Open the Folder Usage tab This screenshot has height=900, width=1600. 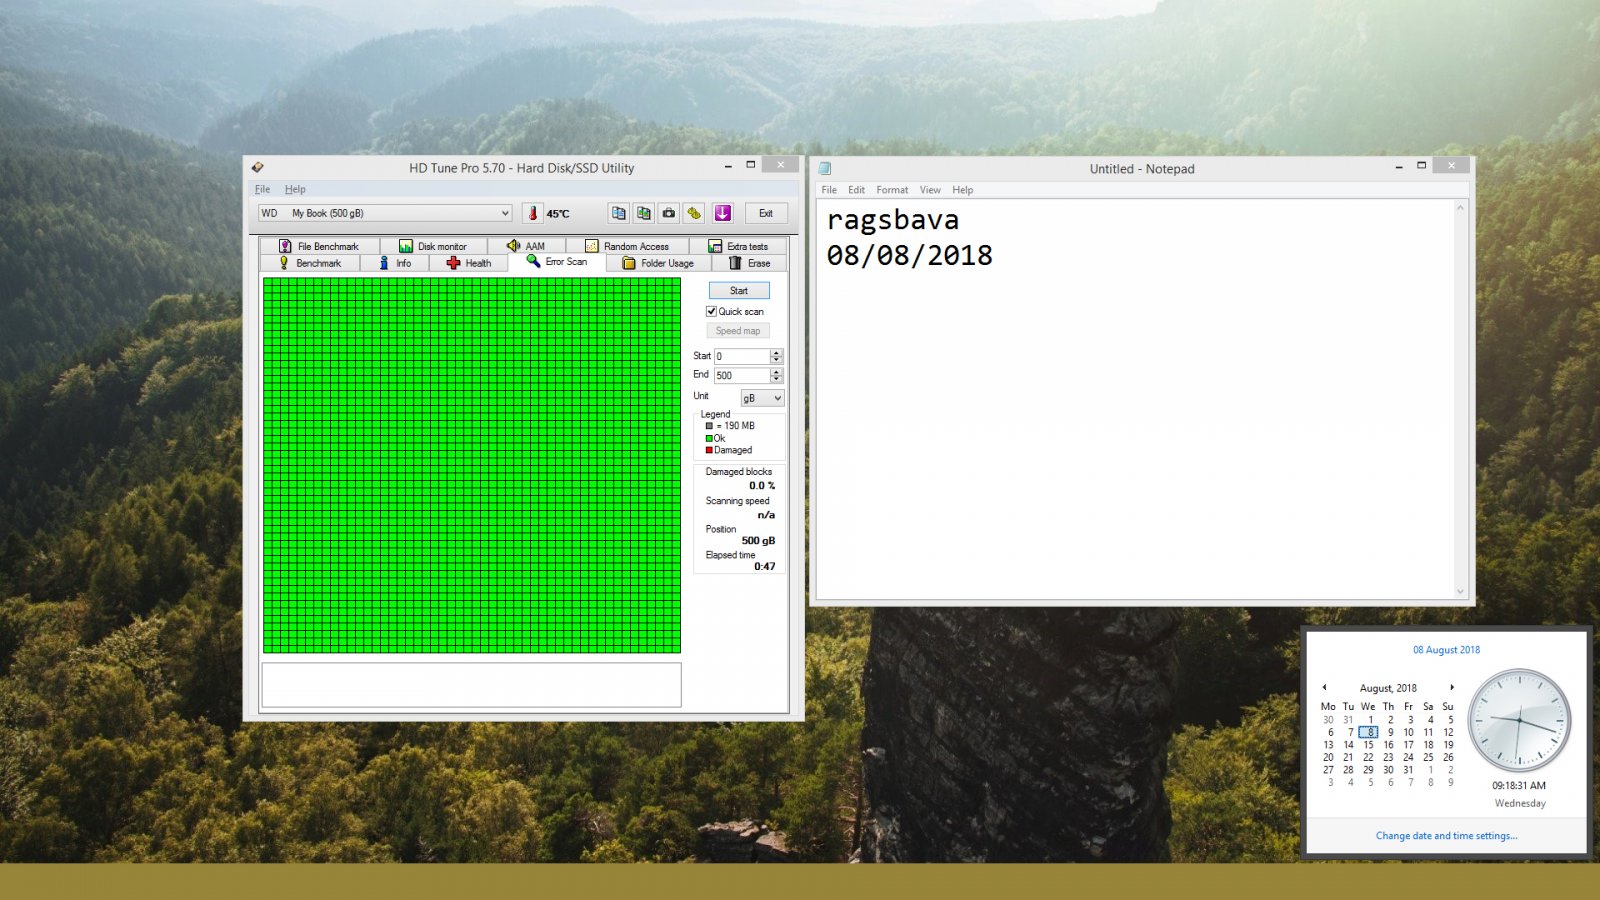click(658, 263)
